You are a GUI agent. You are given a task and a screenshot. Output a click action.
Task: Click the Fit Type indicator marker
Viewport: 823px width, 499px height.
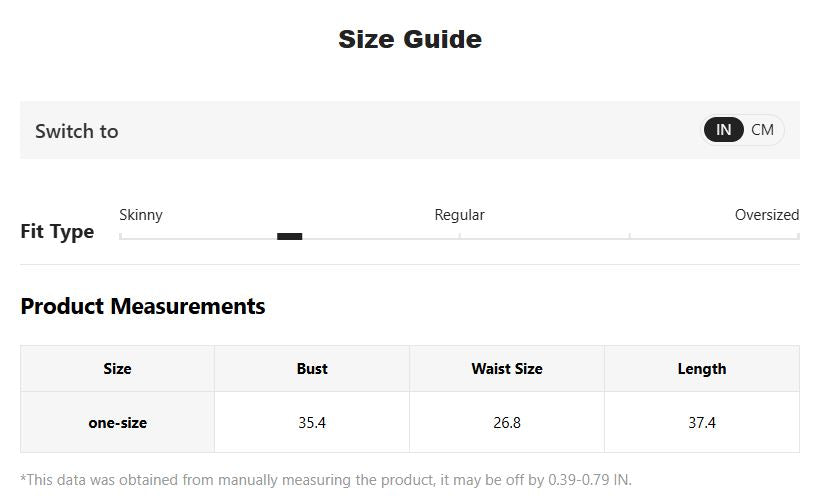(290, 236)
